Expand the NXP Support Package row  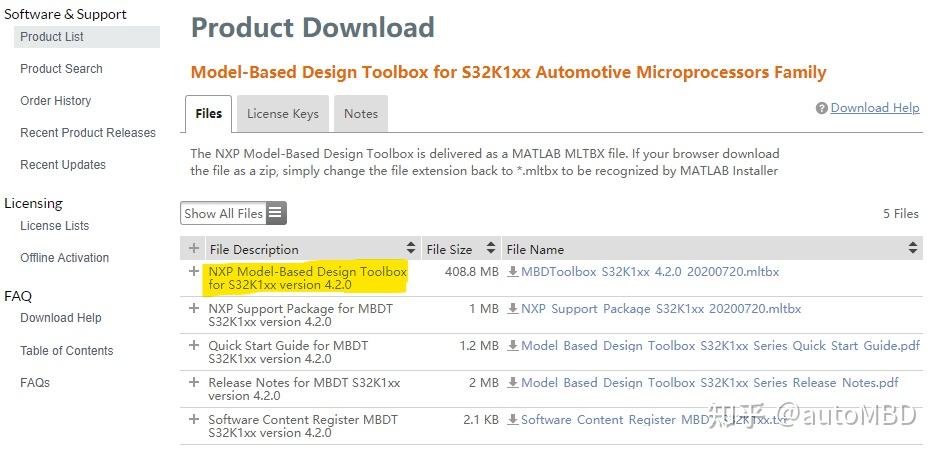[193, 308]
